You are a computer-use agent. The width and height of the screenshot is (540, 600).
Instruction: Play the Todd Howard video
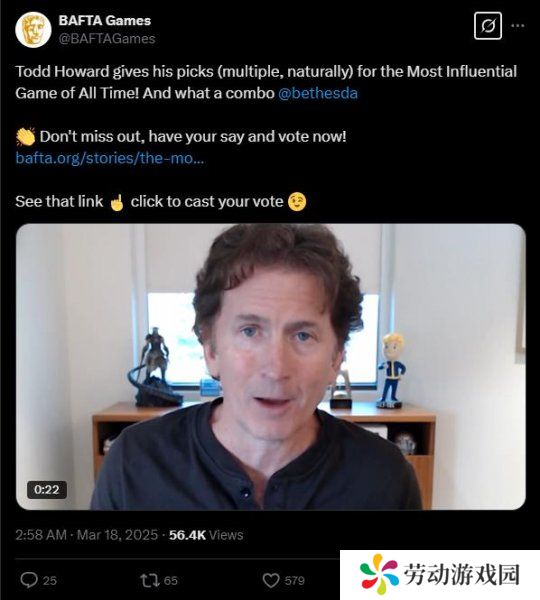[271, 367]
